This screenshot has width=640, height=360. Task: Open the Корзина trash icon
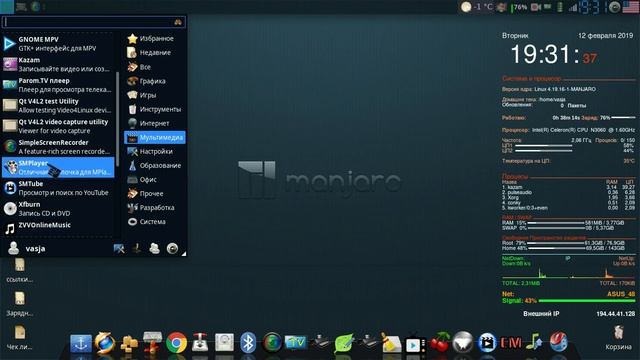(618, 338)
